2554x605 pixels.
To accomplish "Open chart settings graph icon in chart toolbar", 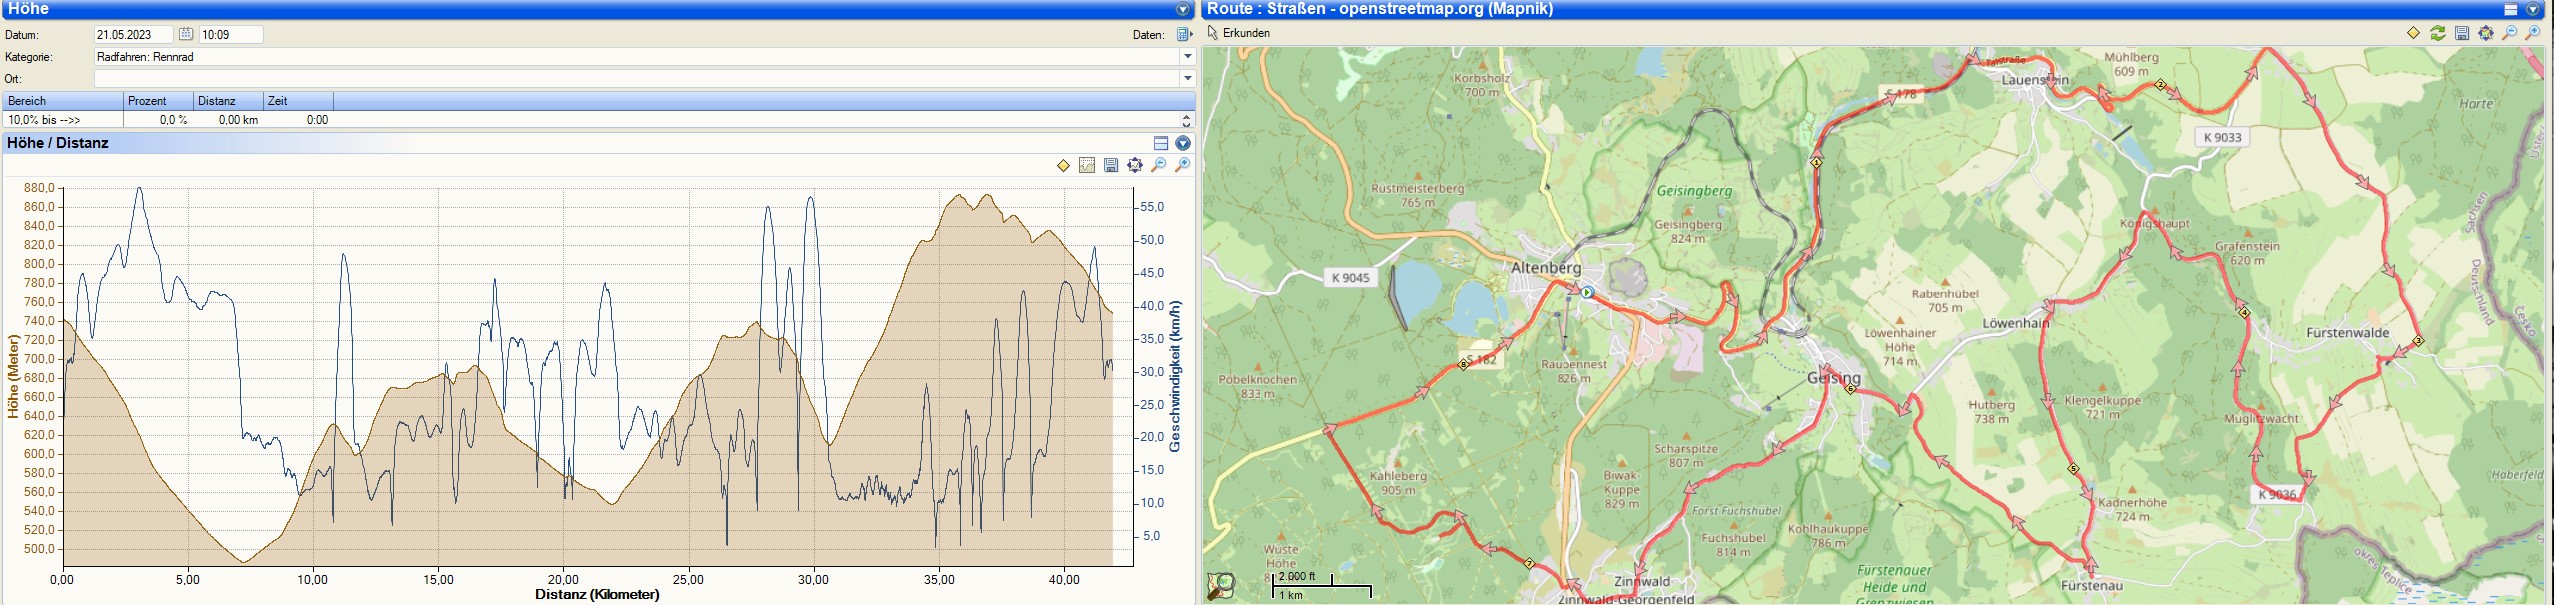I will pyautogui.click(x=1087, y=165).
